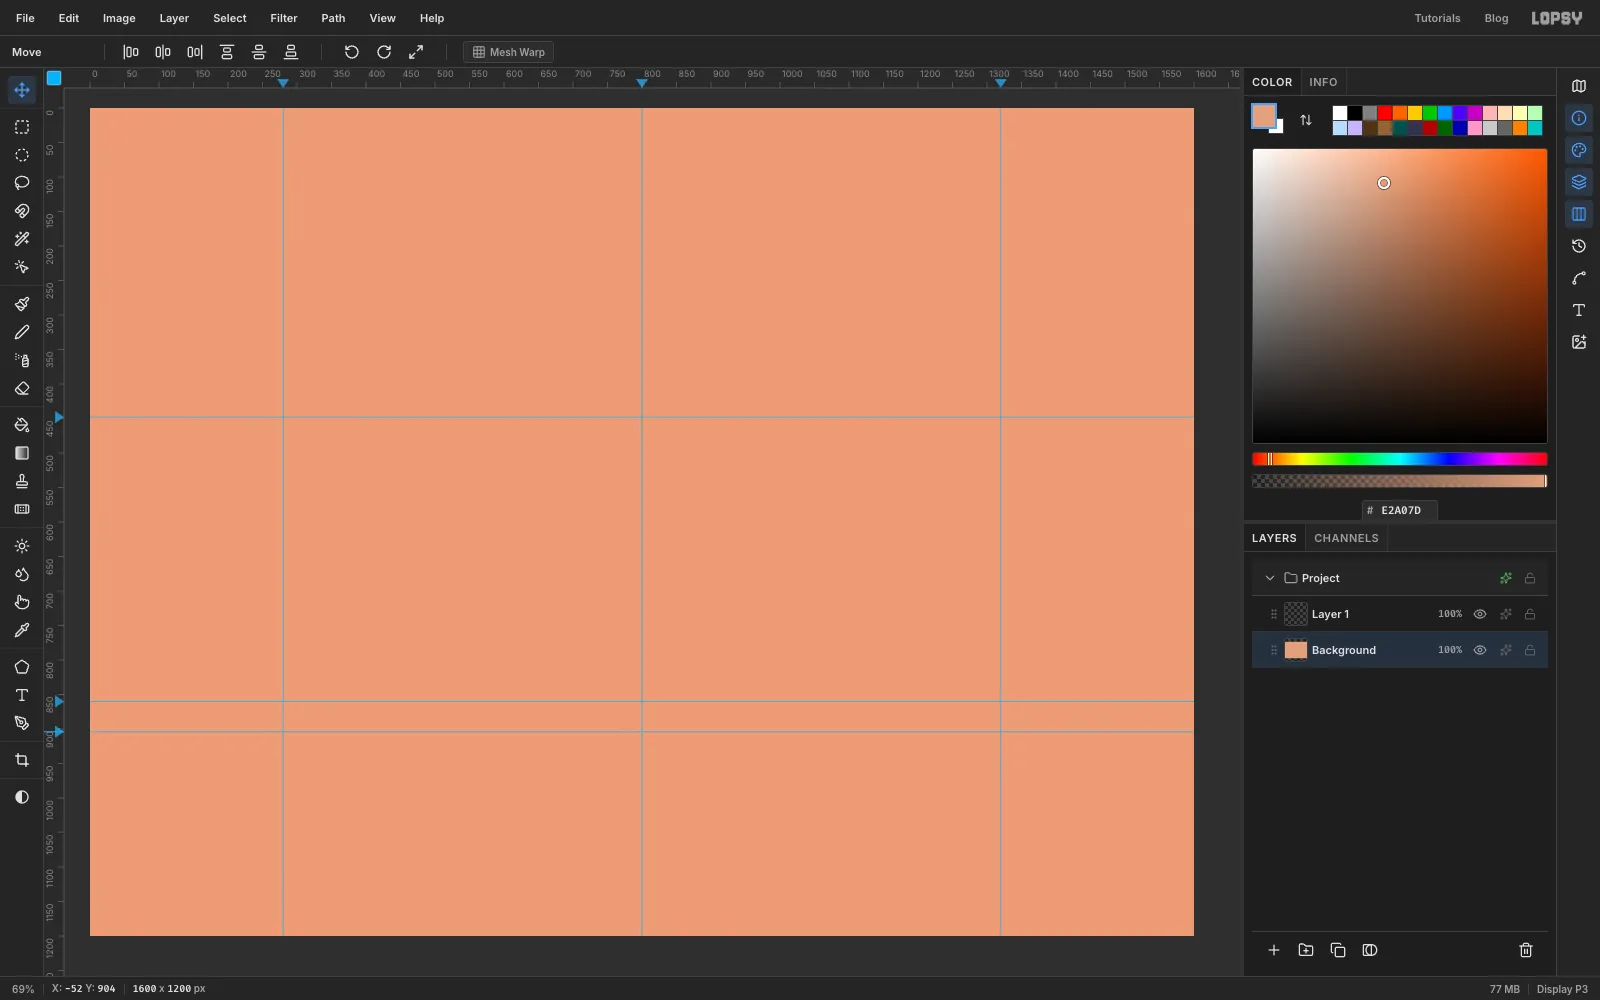Open the History panel icon
Image resolution: width=1600 pixels, height=1000 pixels.
pos(1579,246)
